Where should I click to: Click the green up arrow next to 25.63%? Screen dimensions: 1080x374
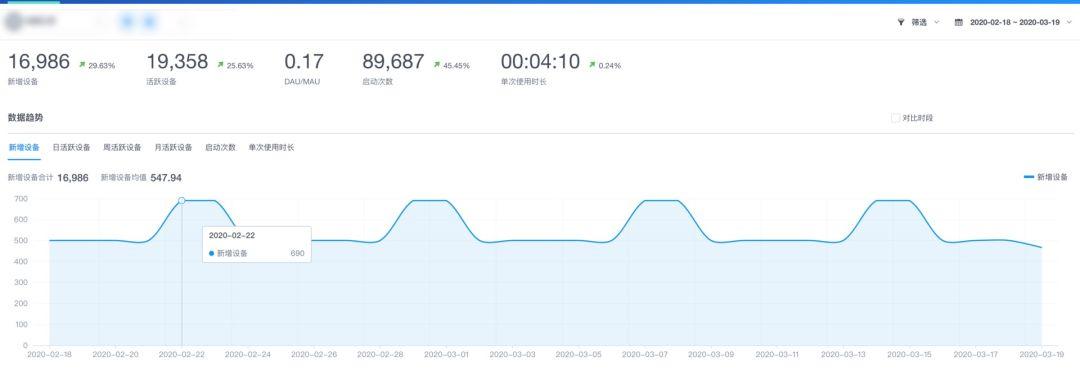220,65
